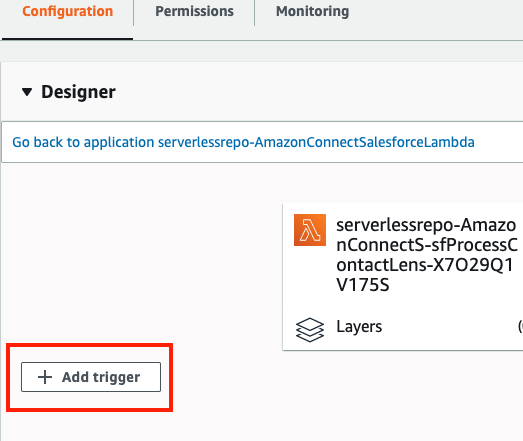
Task: Click the plus icon on Add trigger
Action: point(45,377)
